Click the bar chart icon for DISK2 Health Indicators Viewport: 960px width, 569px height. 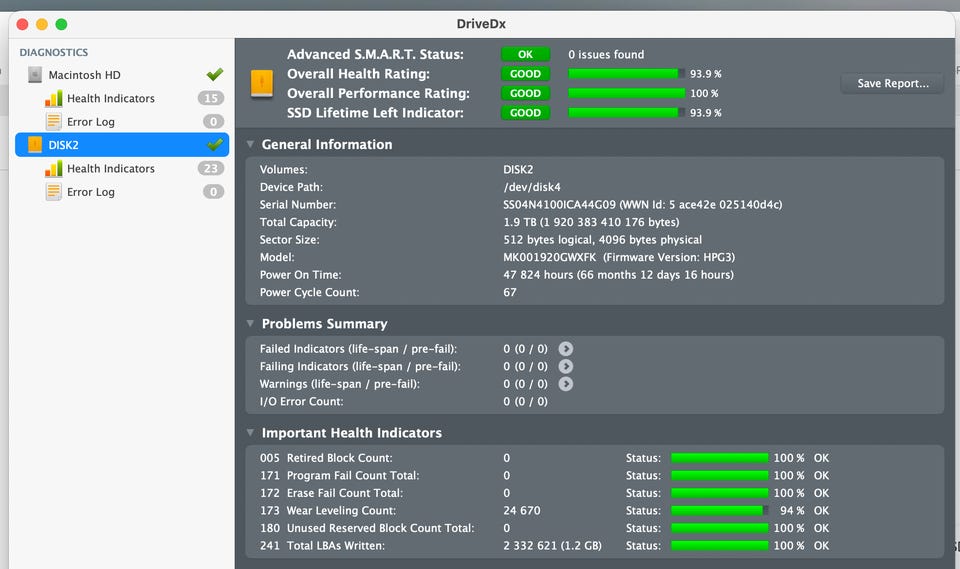54,168
